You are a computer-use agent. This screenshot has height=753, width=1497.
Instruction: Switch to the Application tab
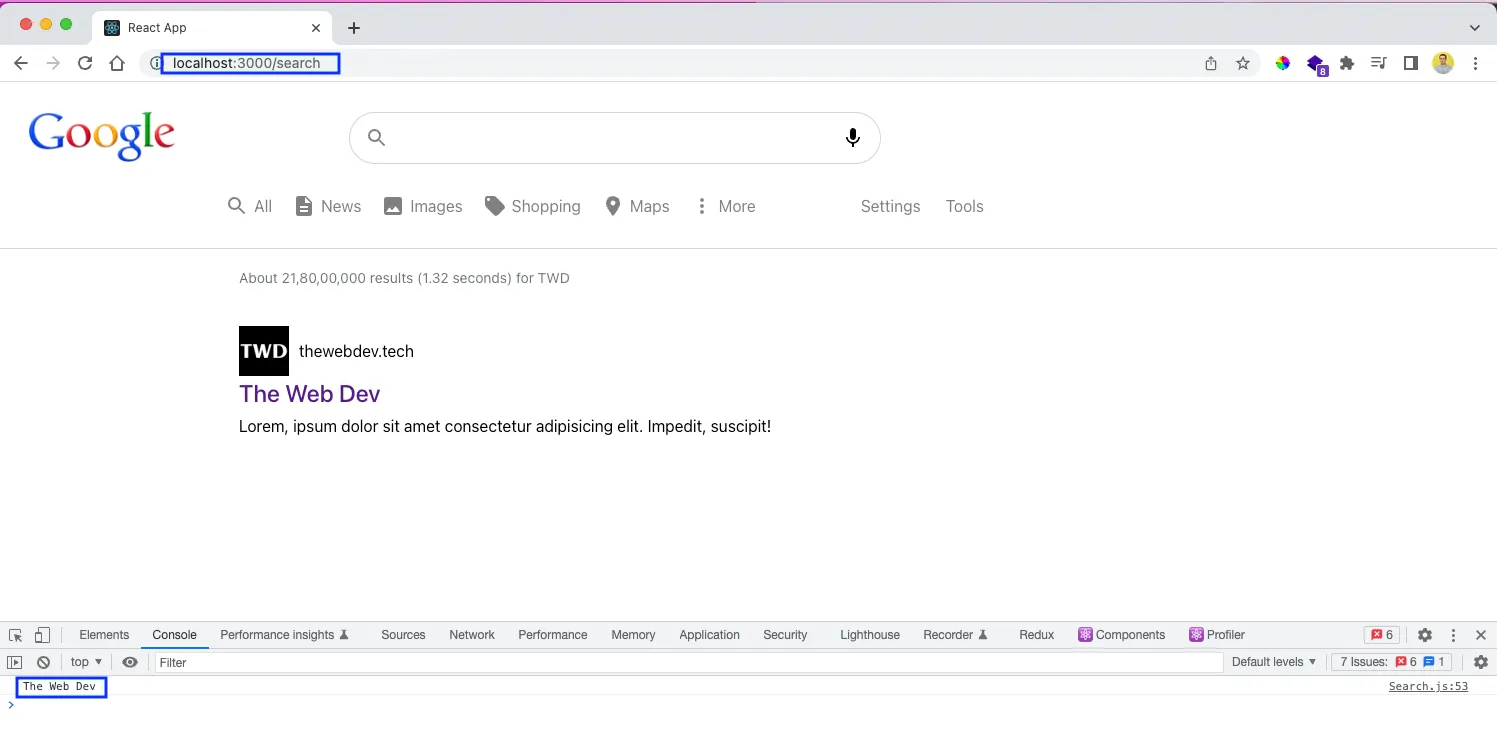709,635
